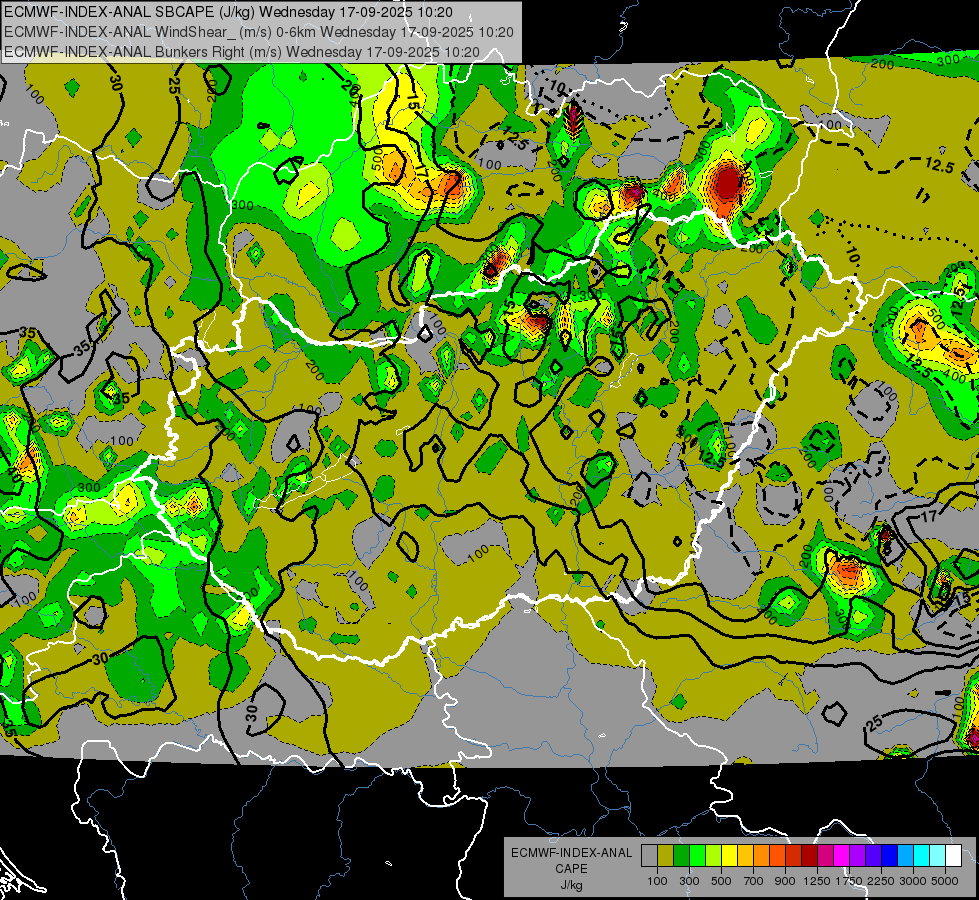Screen dimensions: 979x900
Task: Click the 3000 label under color scale
Action: coord(913,880)
